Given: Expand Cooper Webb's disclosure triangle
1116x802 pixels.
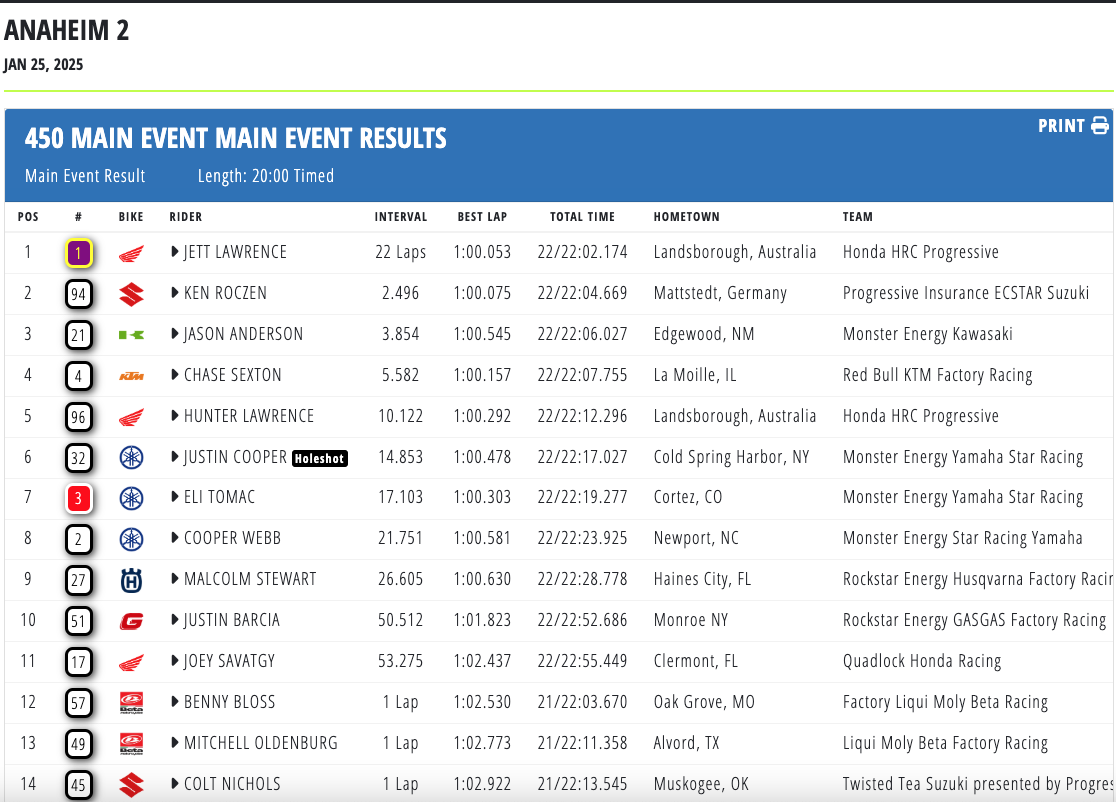Looking at the screenshot, I should tap(175, 539).
